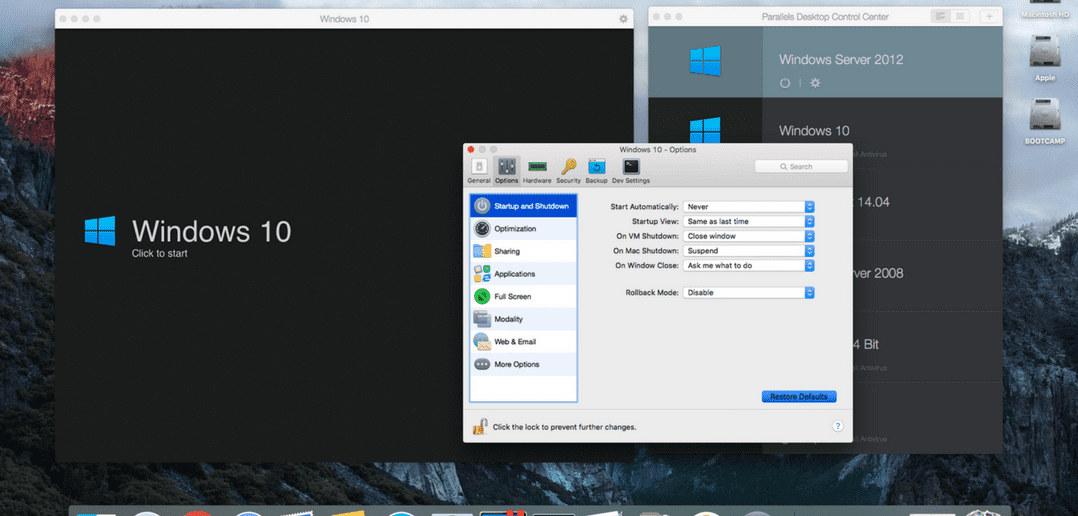Power on Windows Server 2012
This screenshot has height=516, width=1078.
785,83
